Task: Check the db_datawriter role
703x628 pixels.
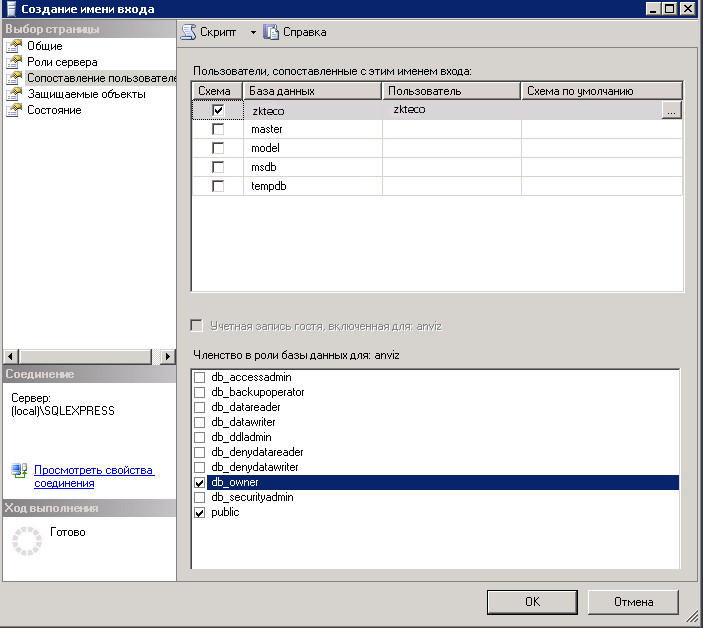Action: 200,422
